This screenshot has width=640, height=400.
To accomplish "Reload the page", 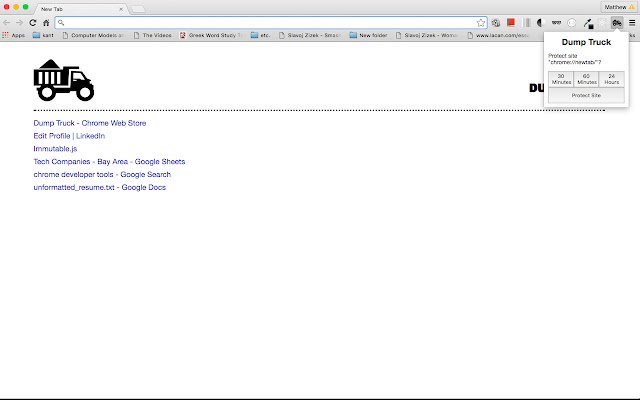I will click(x=33, y=23).
